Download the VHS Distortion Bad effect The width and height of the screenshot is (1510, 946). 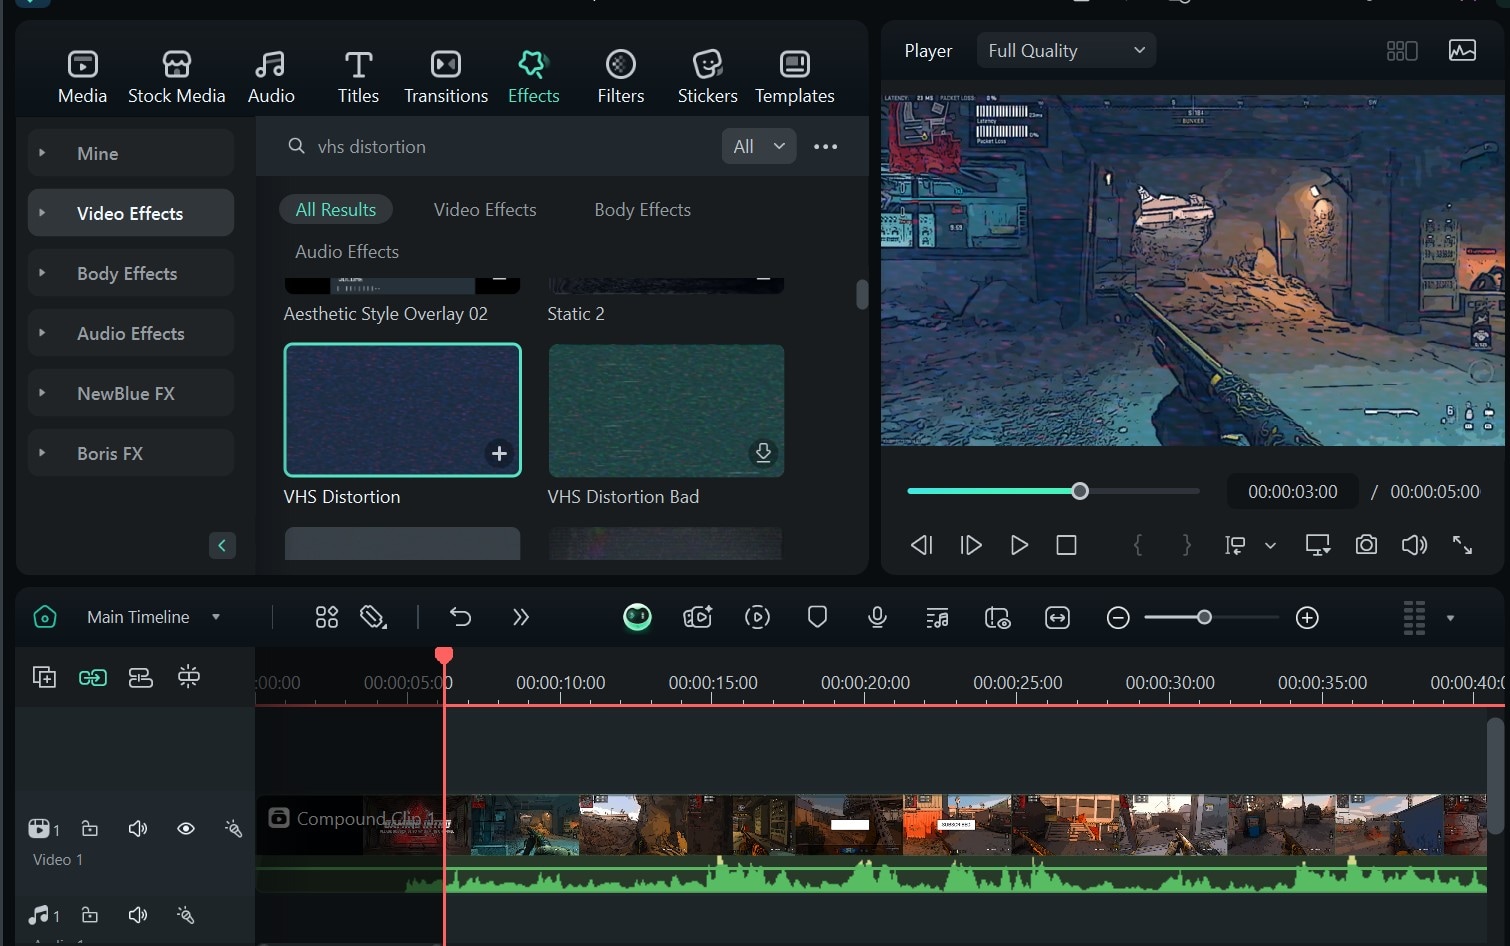pos(763,453)
